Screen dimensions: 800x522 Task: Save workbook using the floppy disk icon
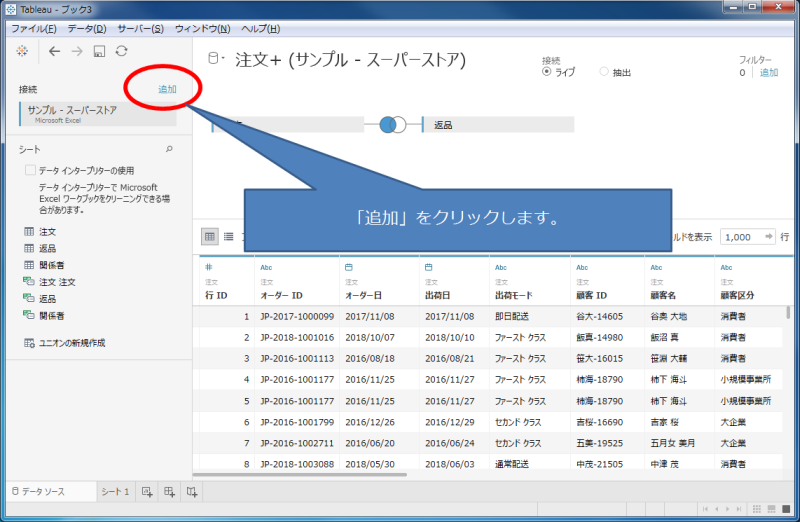tap(99, 51)
